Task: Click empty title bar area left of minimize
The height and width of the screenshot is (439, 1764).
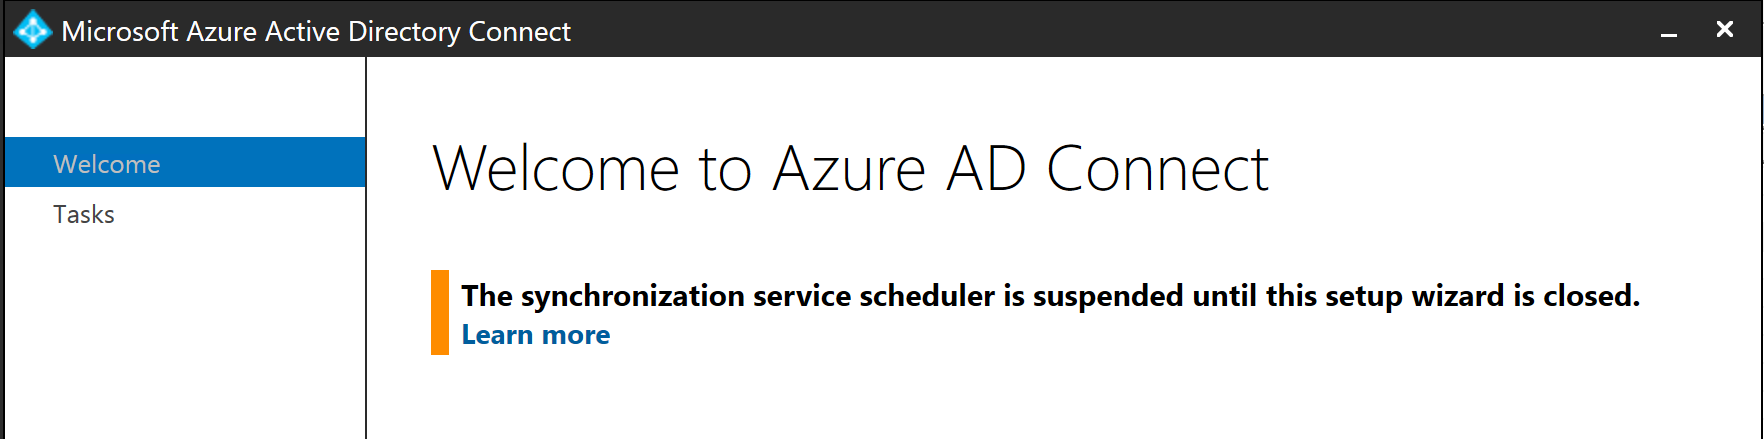Action: (x=1100, y=30)
